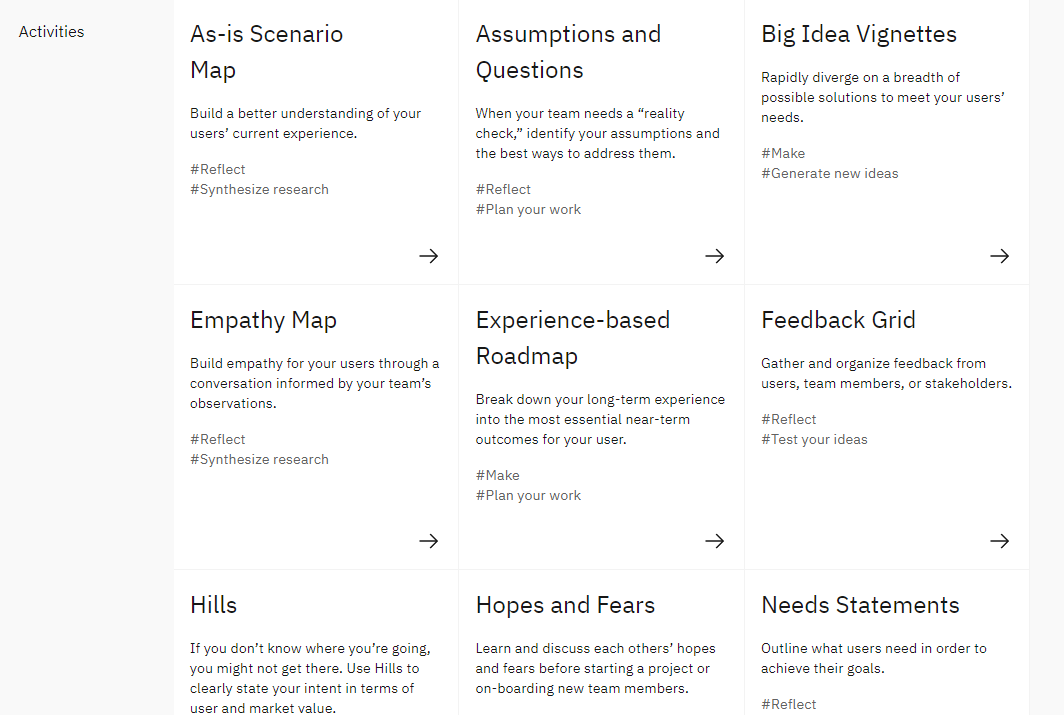Click #Generate new ideas tag on Big Idea Vignettes
This screenshot has height=715, width=1064.
[x=830, y=173]
